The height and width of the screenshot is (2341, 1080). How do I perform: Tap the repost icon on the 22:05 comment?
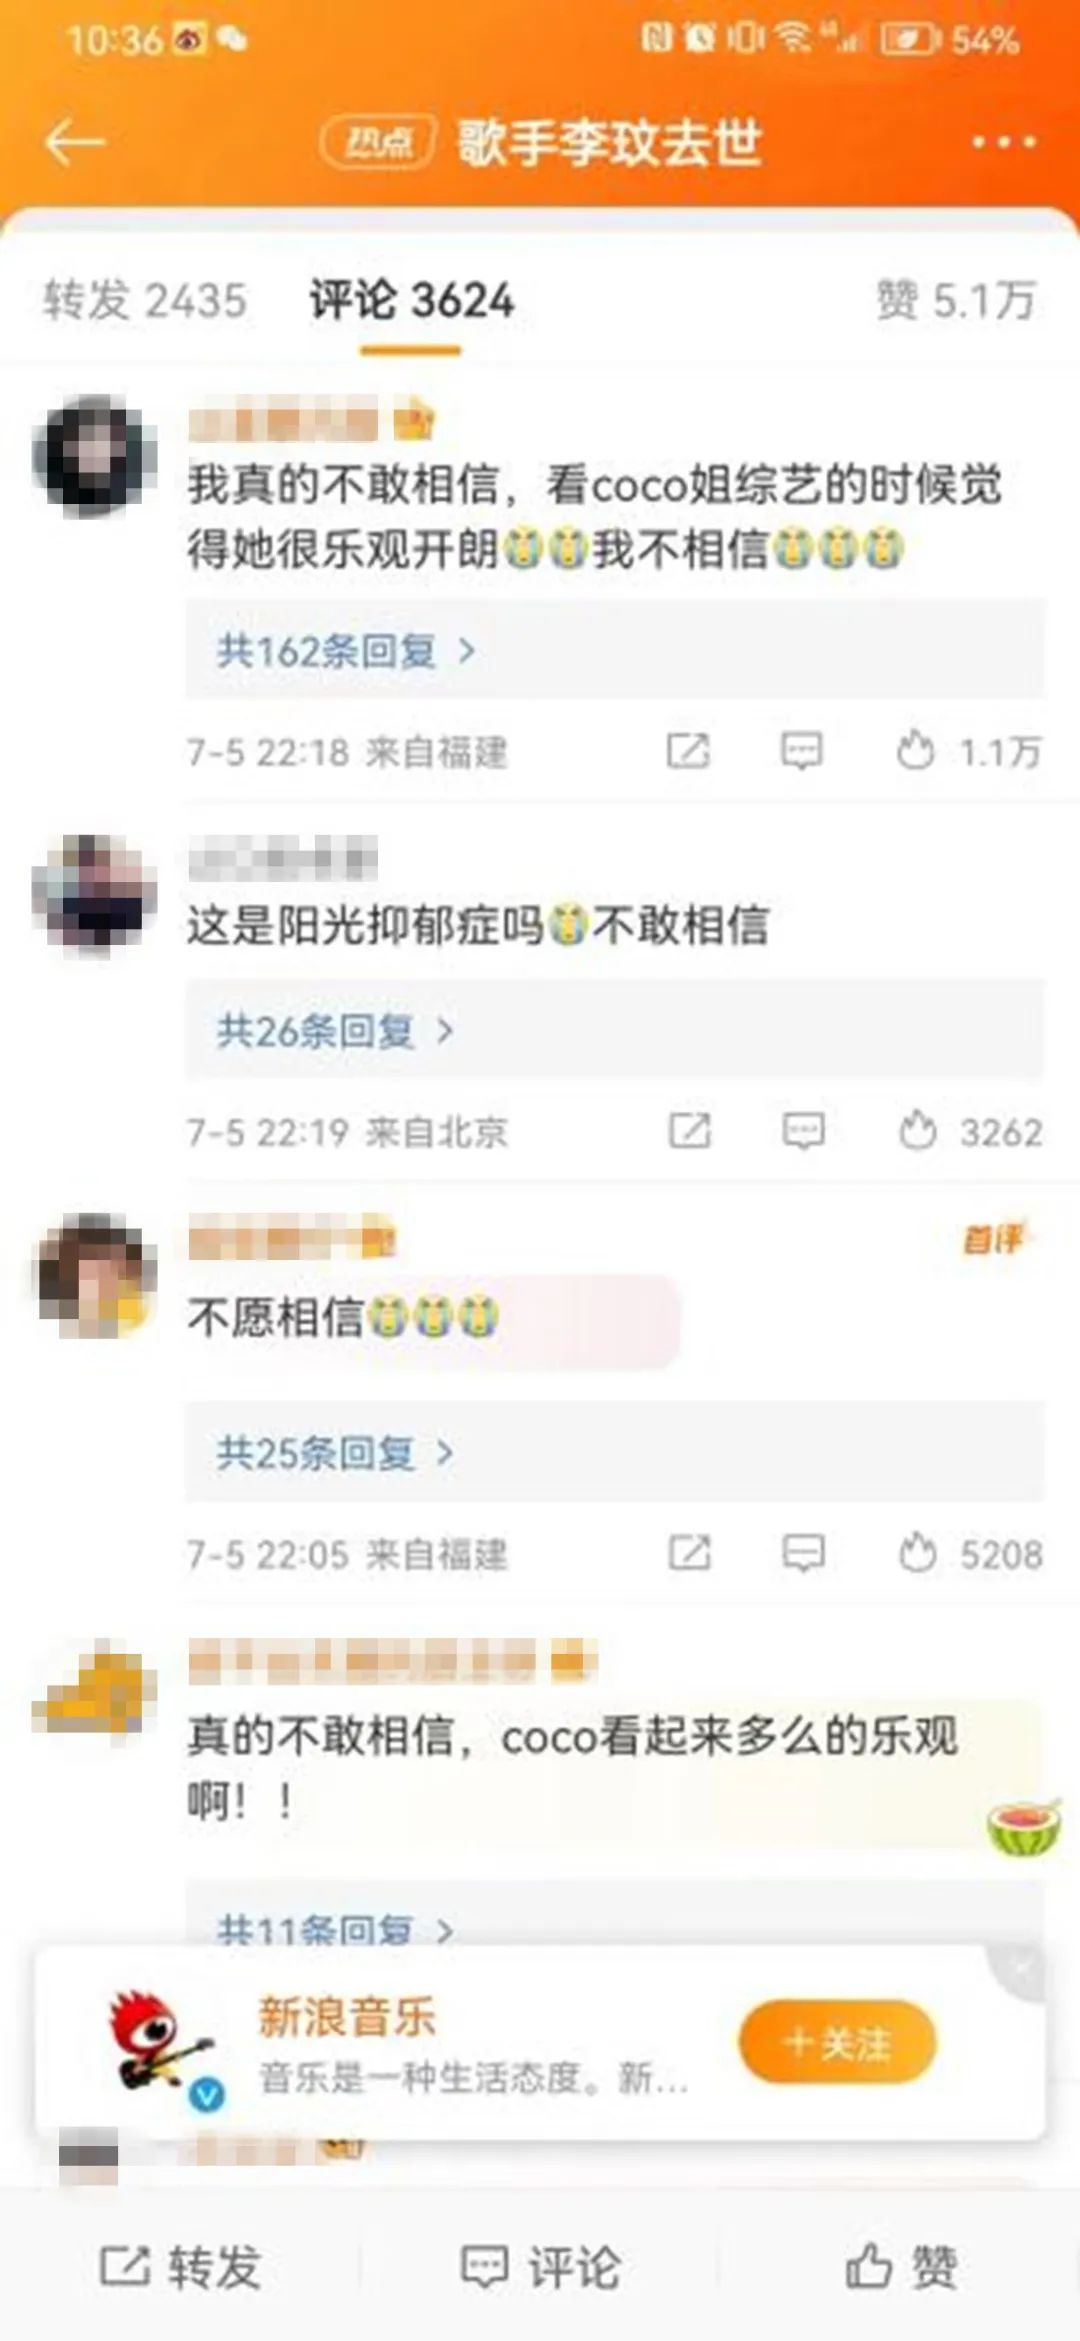(689, 1554)
